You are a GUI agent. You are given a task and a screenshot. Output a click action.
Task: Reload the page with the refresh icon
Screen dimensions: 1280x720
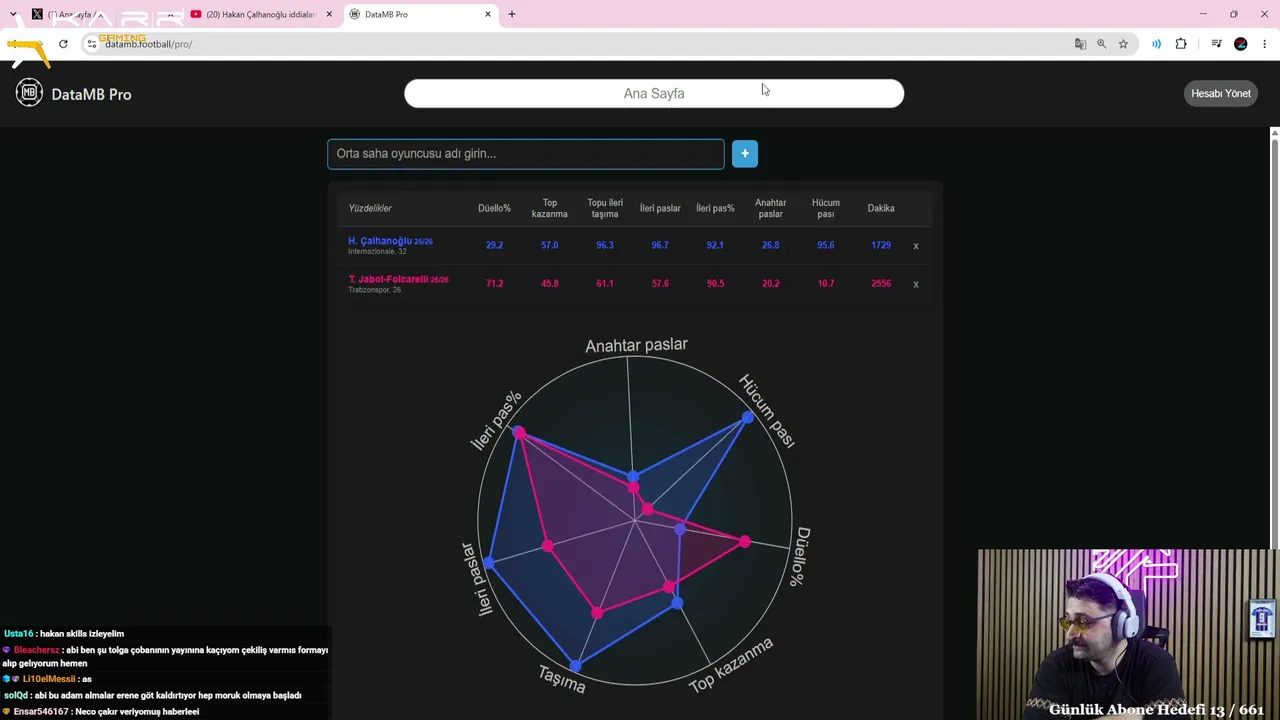pos(63,44)
